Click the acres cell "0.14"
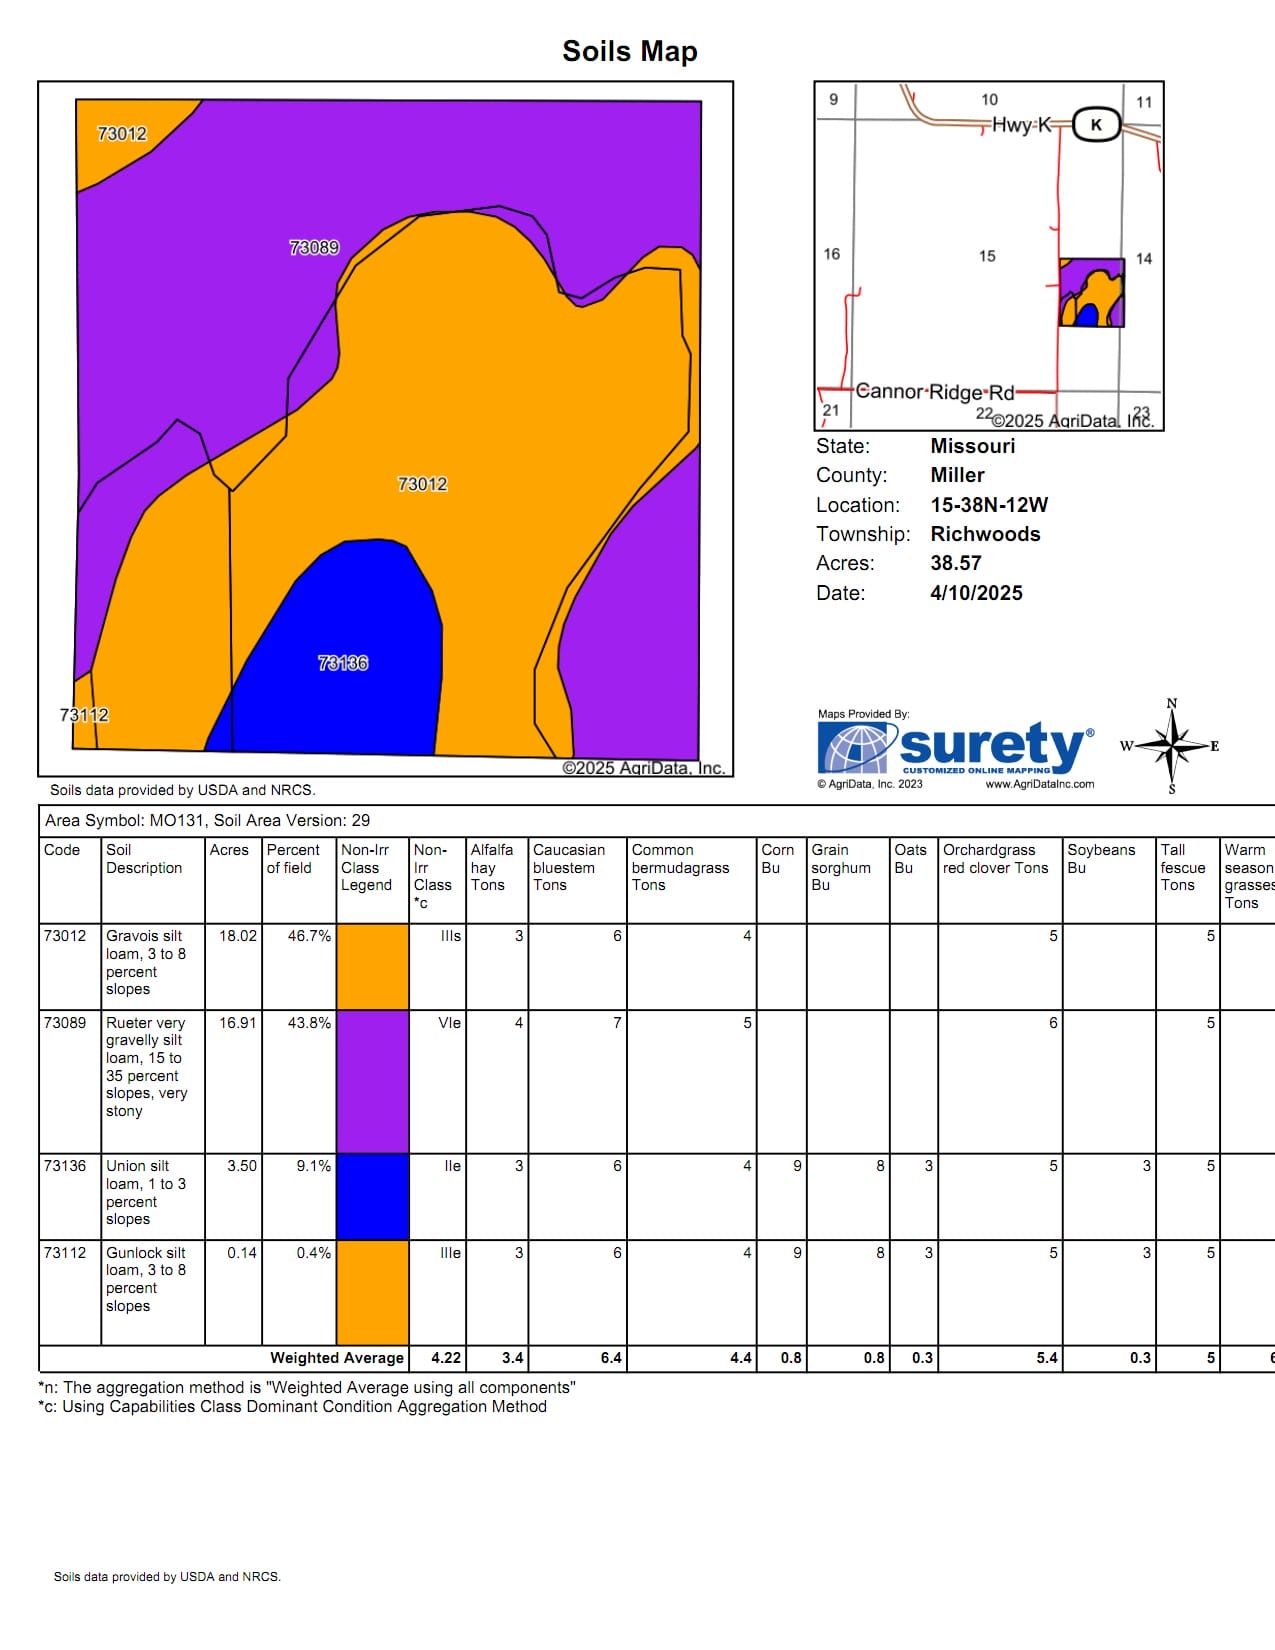Image resolution: width=1275 pixels, height=1650 pixels. pyautogui.click(x=242, y=1253)
